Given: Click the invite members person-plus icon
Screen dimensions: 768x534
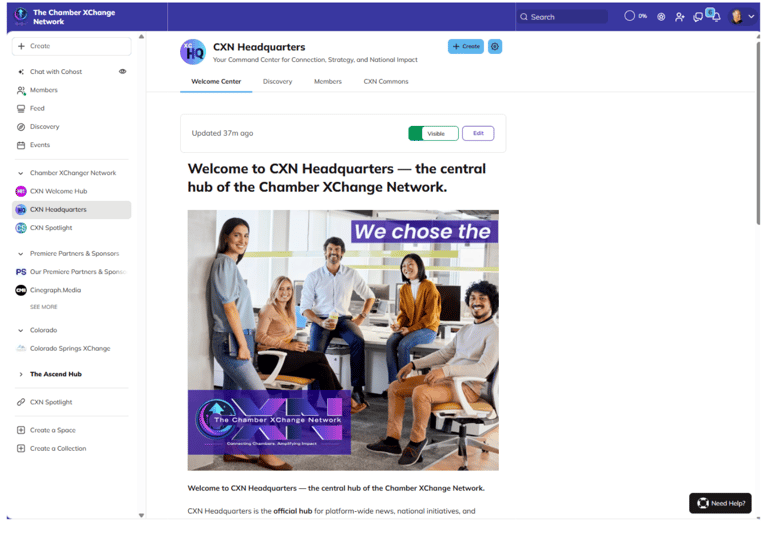Looking at the screenshot, I should [679, 17].
